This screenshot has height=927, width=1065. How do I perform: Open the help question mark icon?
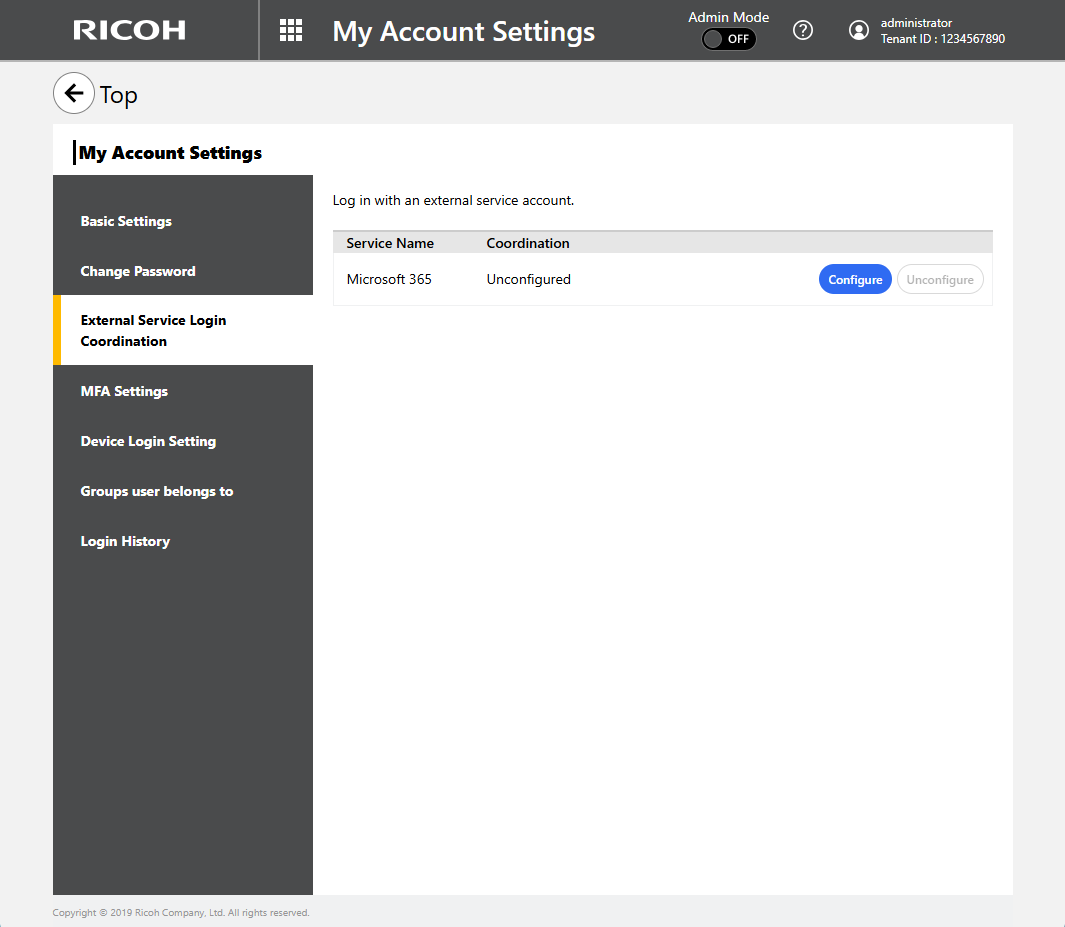(x=802, y=30)
